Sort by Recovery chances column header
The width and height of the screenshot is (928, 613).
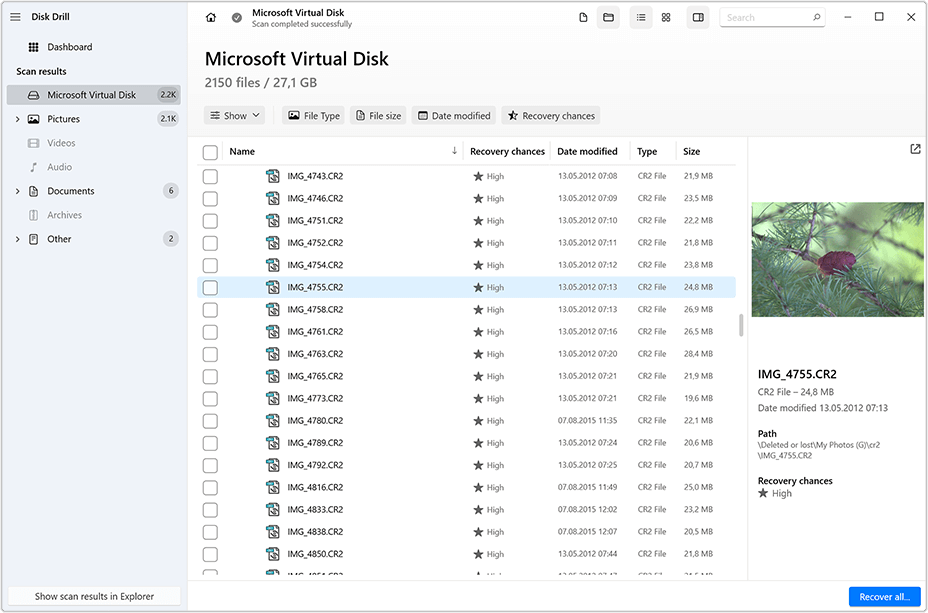(x=507, y=151)
